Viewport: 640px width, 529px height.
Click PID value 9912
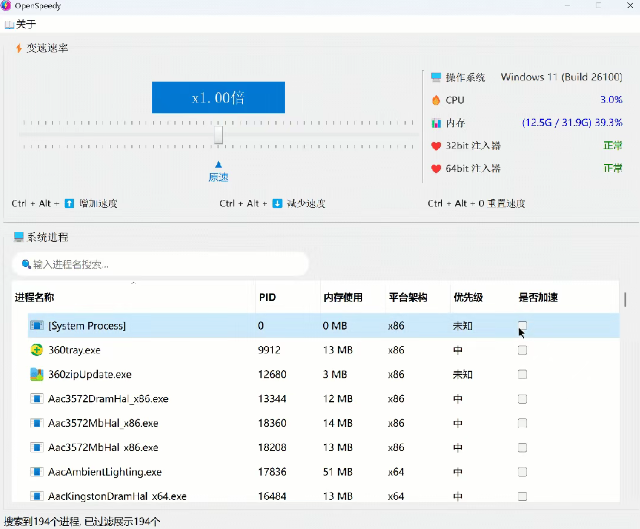point(269,350)
